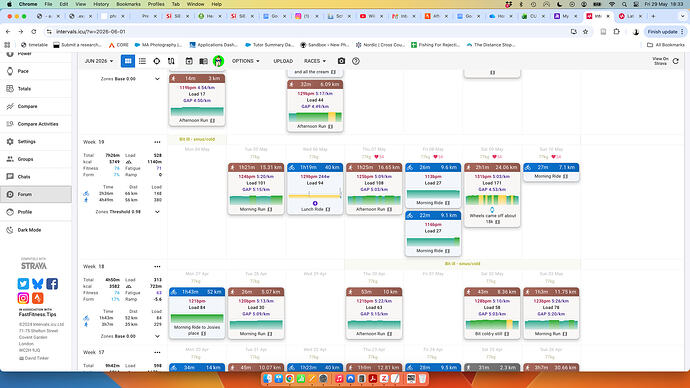Expand Zones Threshold 0.98 chevron in Week 19
The image size is (690, 388).
click(157, 212)
